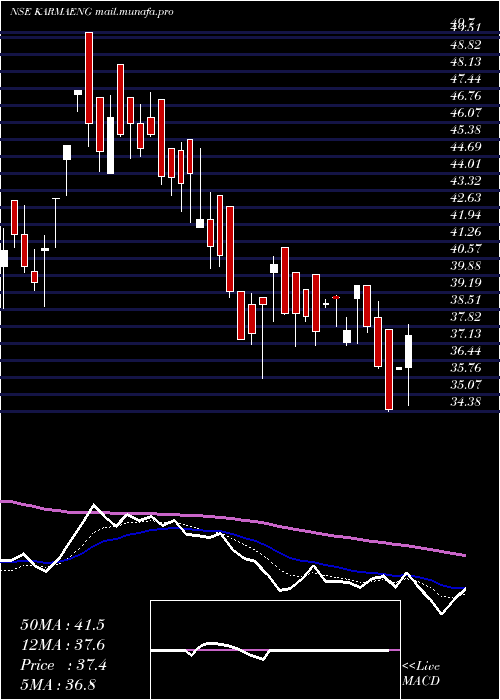The width and height of the screenshot is (500, 700).
Task: Click the 46.76 price axis label
Action: pos(466,96)
